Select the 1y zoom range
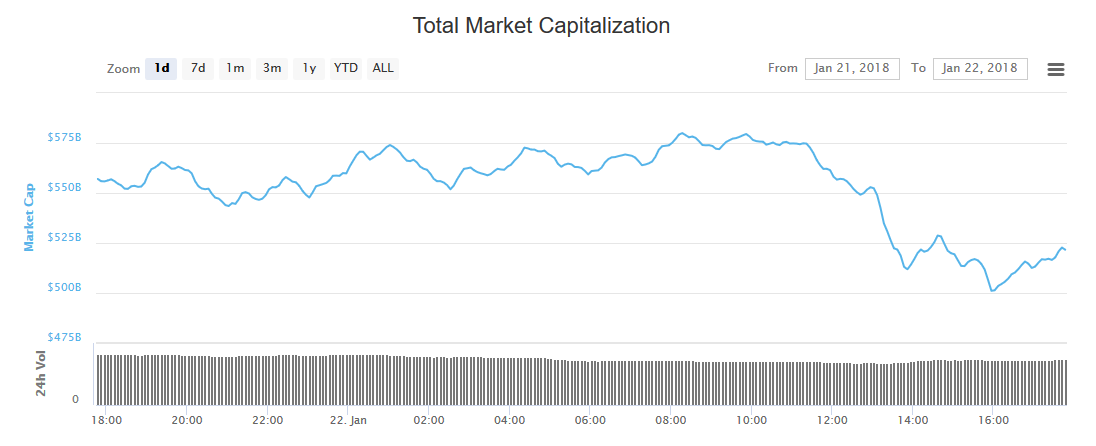 pos(309,68)
